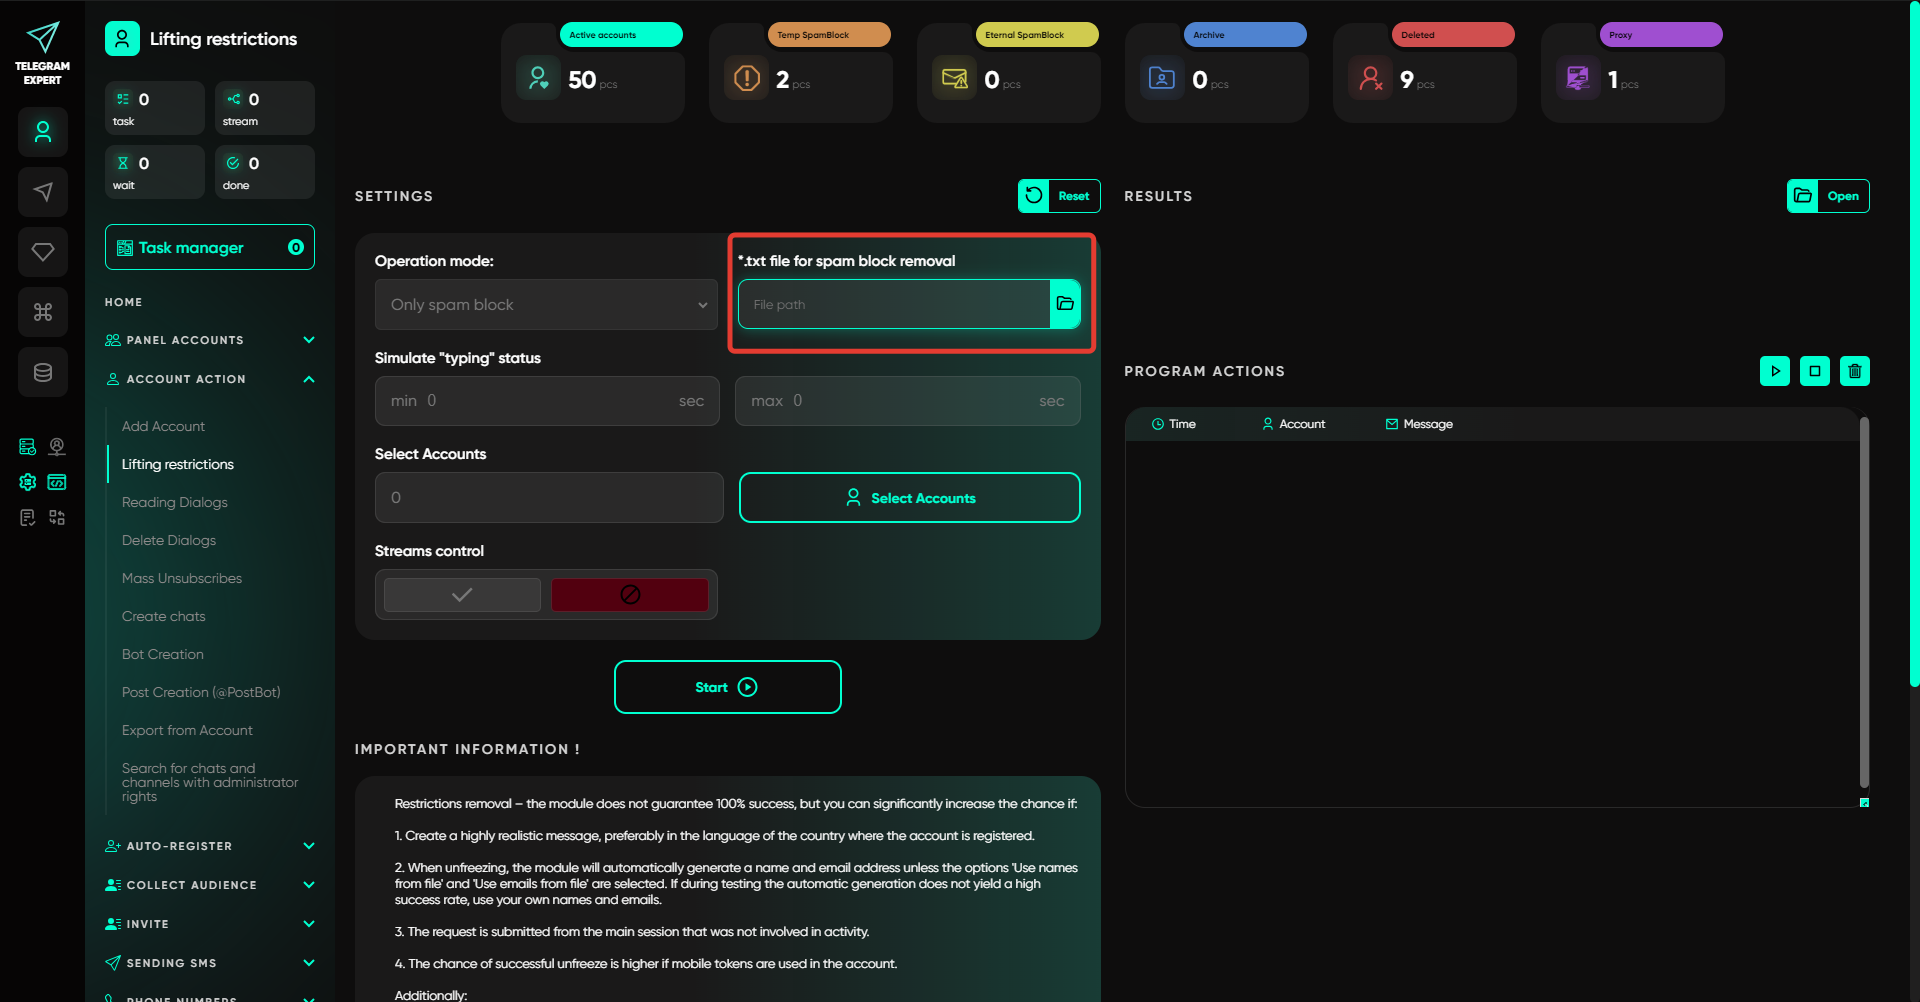The image size is (1920, 1002).
Task: Click the Reset settings button
Action: pos(1059,196)
